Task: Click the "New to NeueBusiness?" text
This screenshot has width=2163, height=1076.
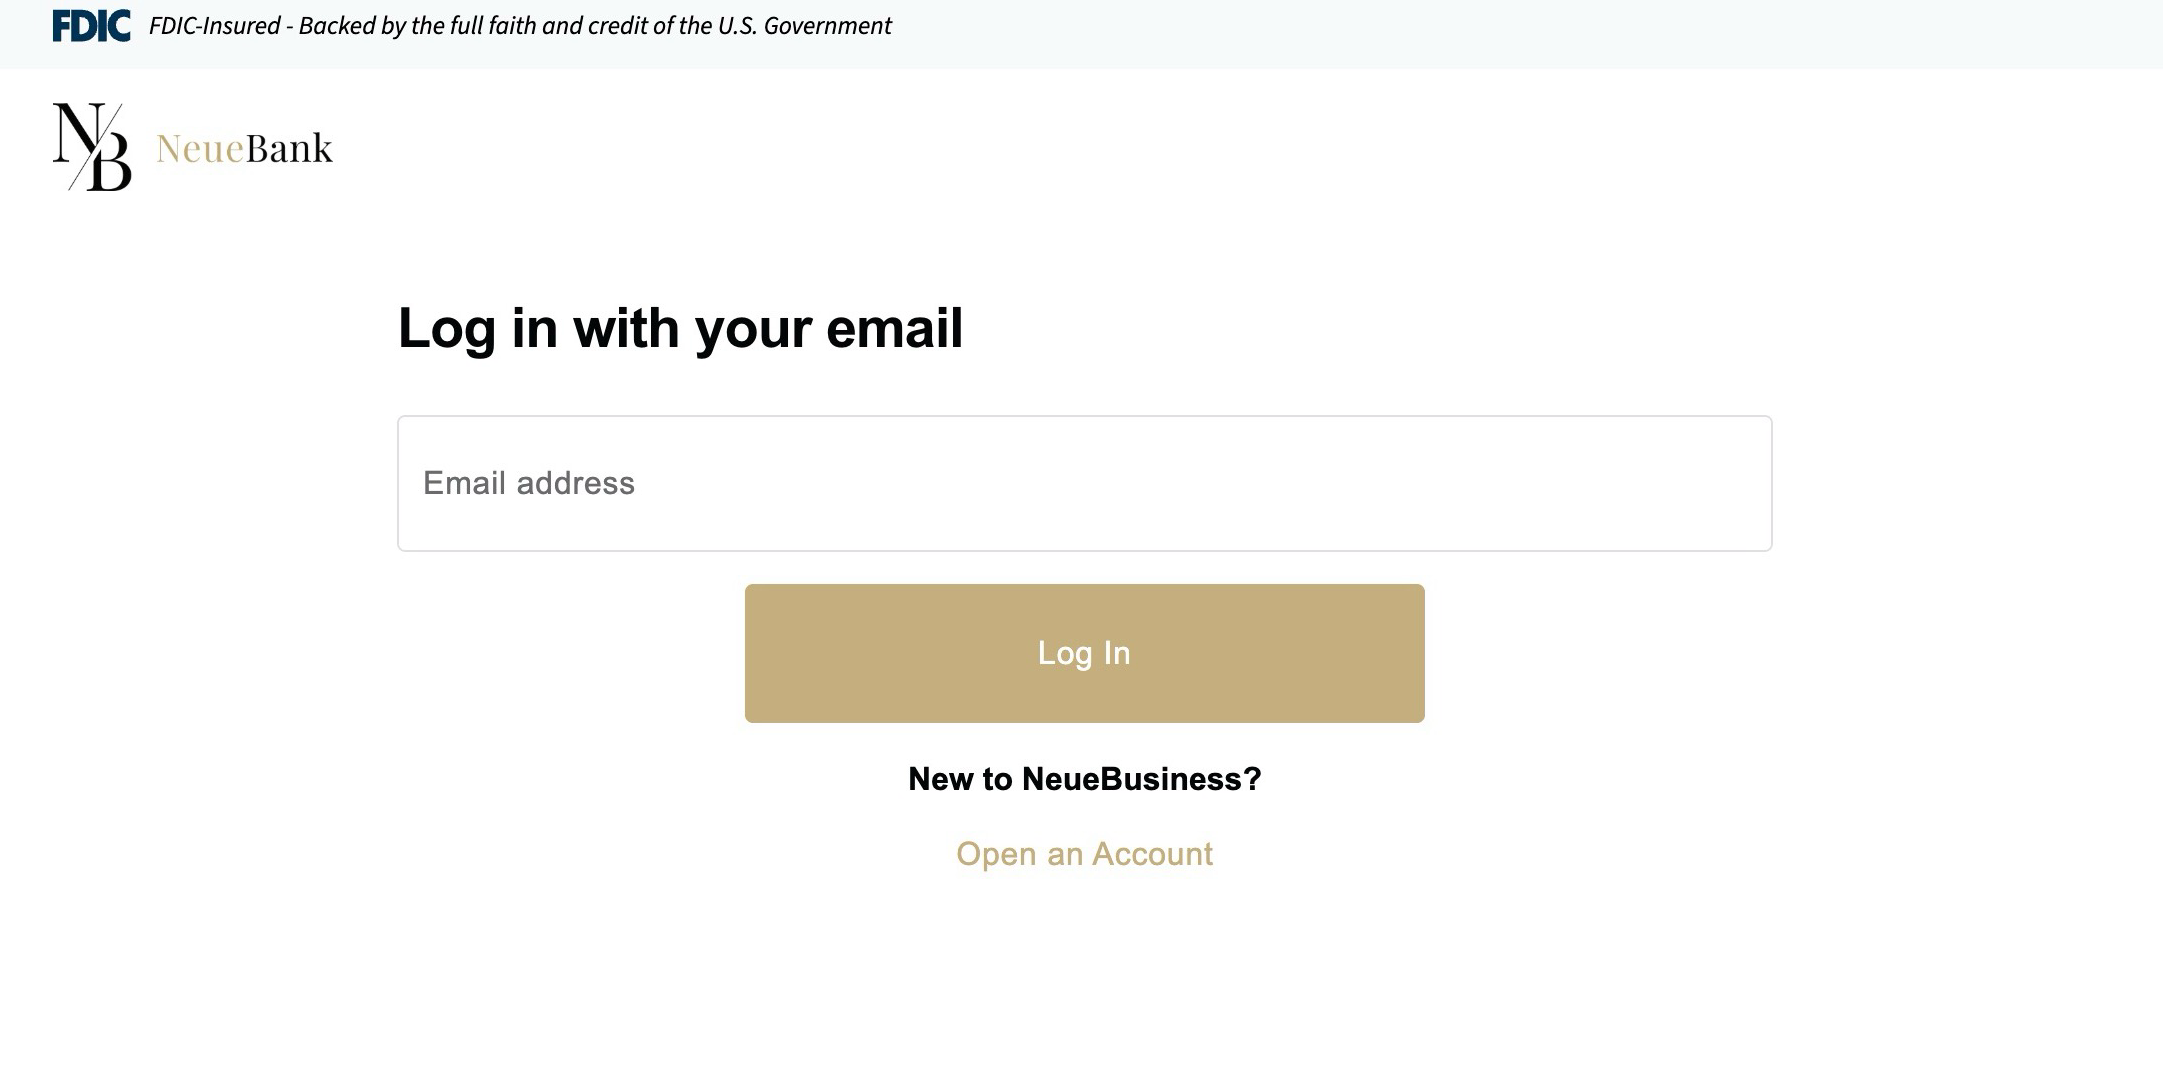Action: point(1084,779)
